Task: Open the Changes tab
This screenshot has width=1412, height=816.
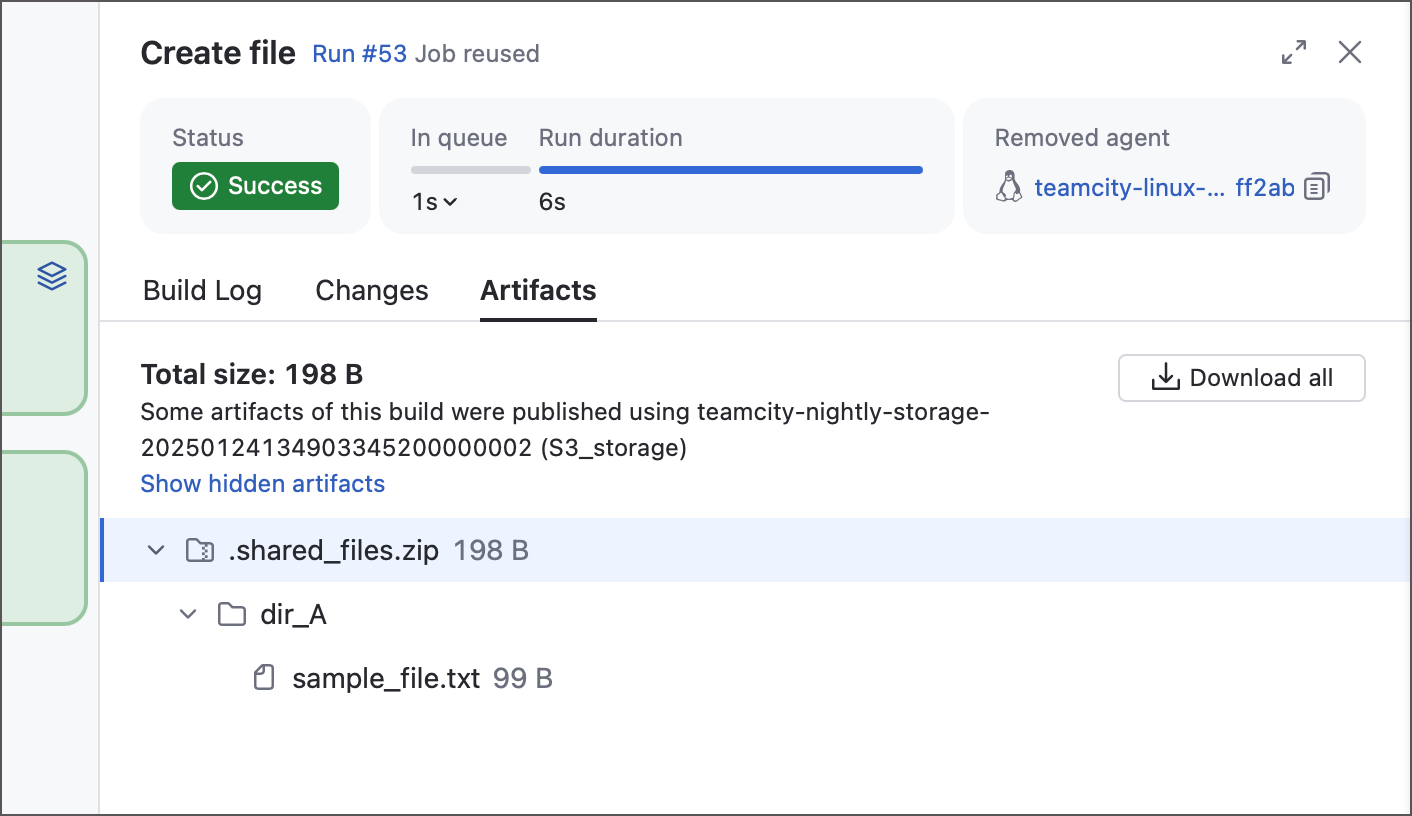Action: [x=371, y=290]
